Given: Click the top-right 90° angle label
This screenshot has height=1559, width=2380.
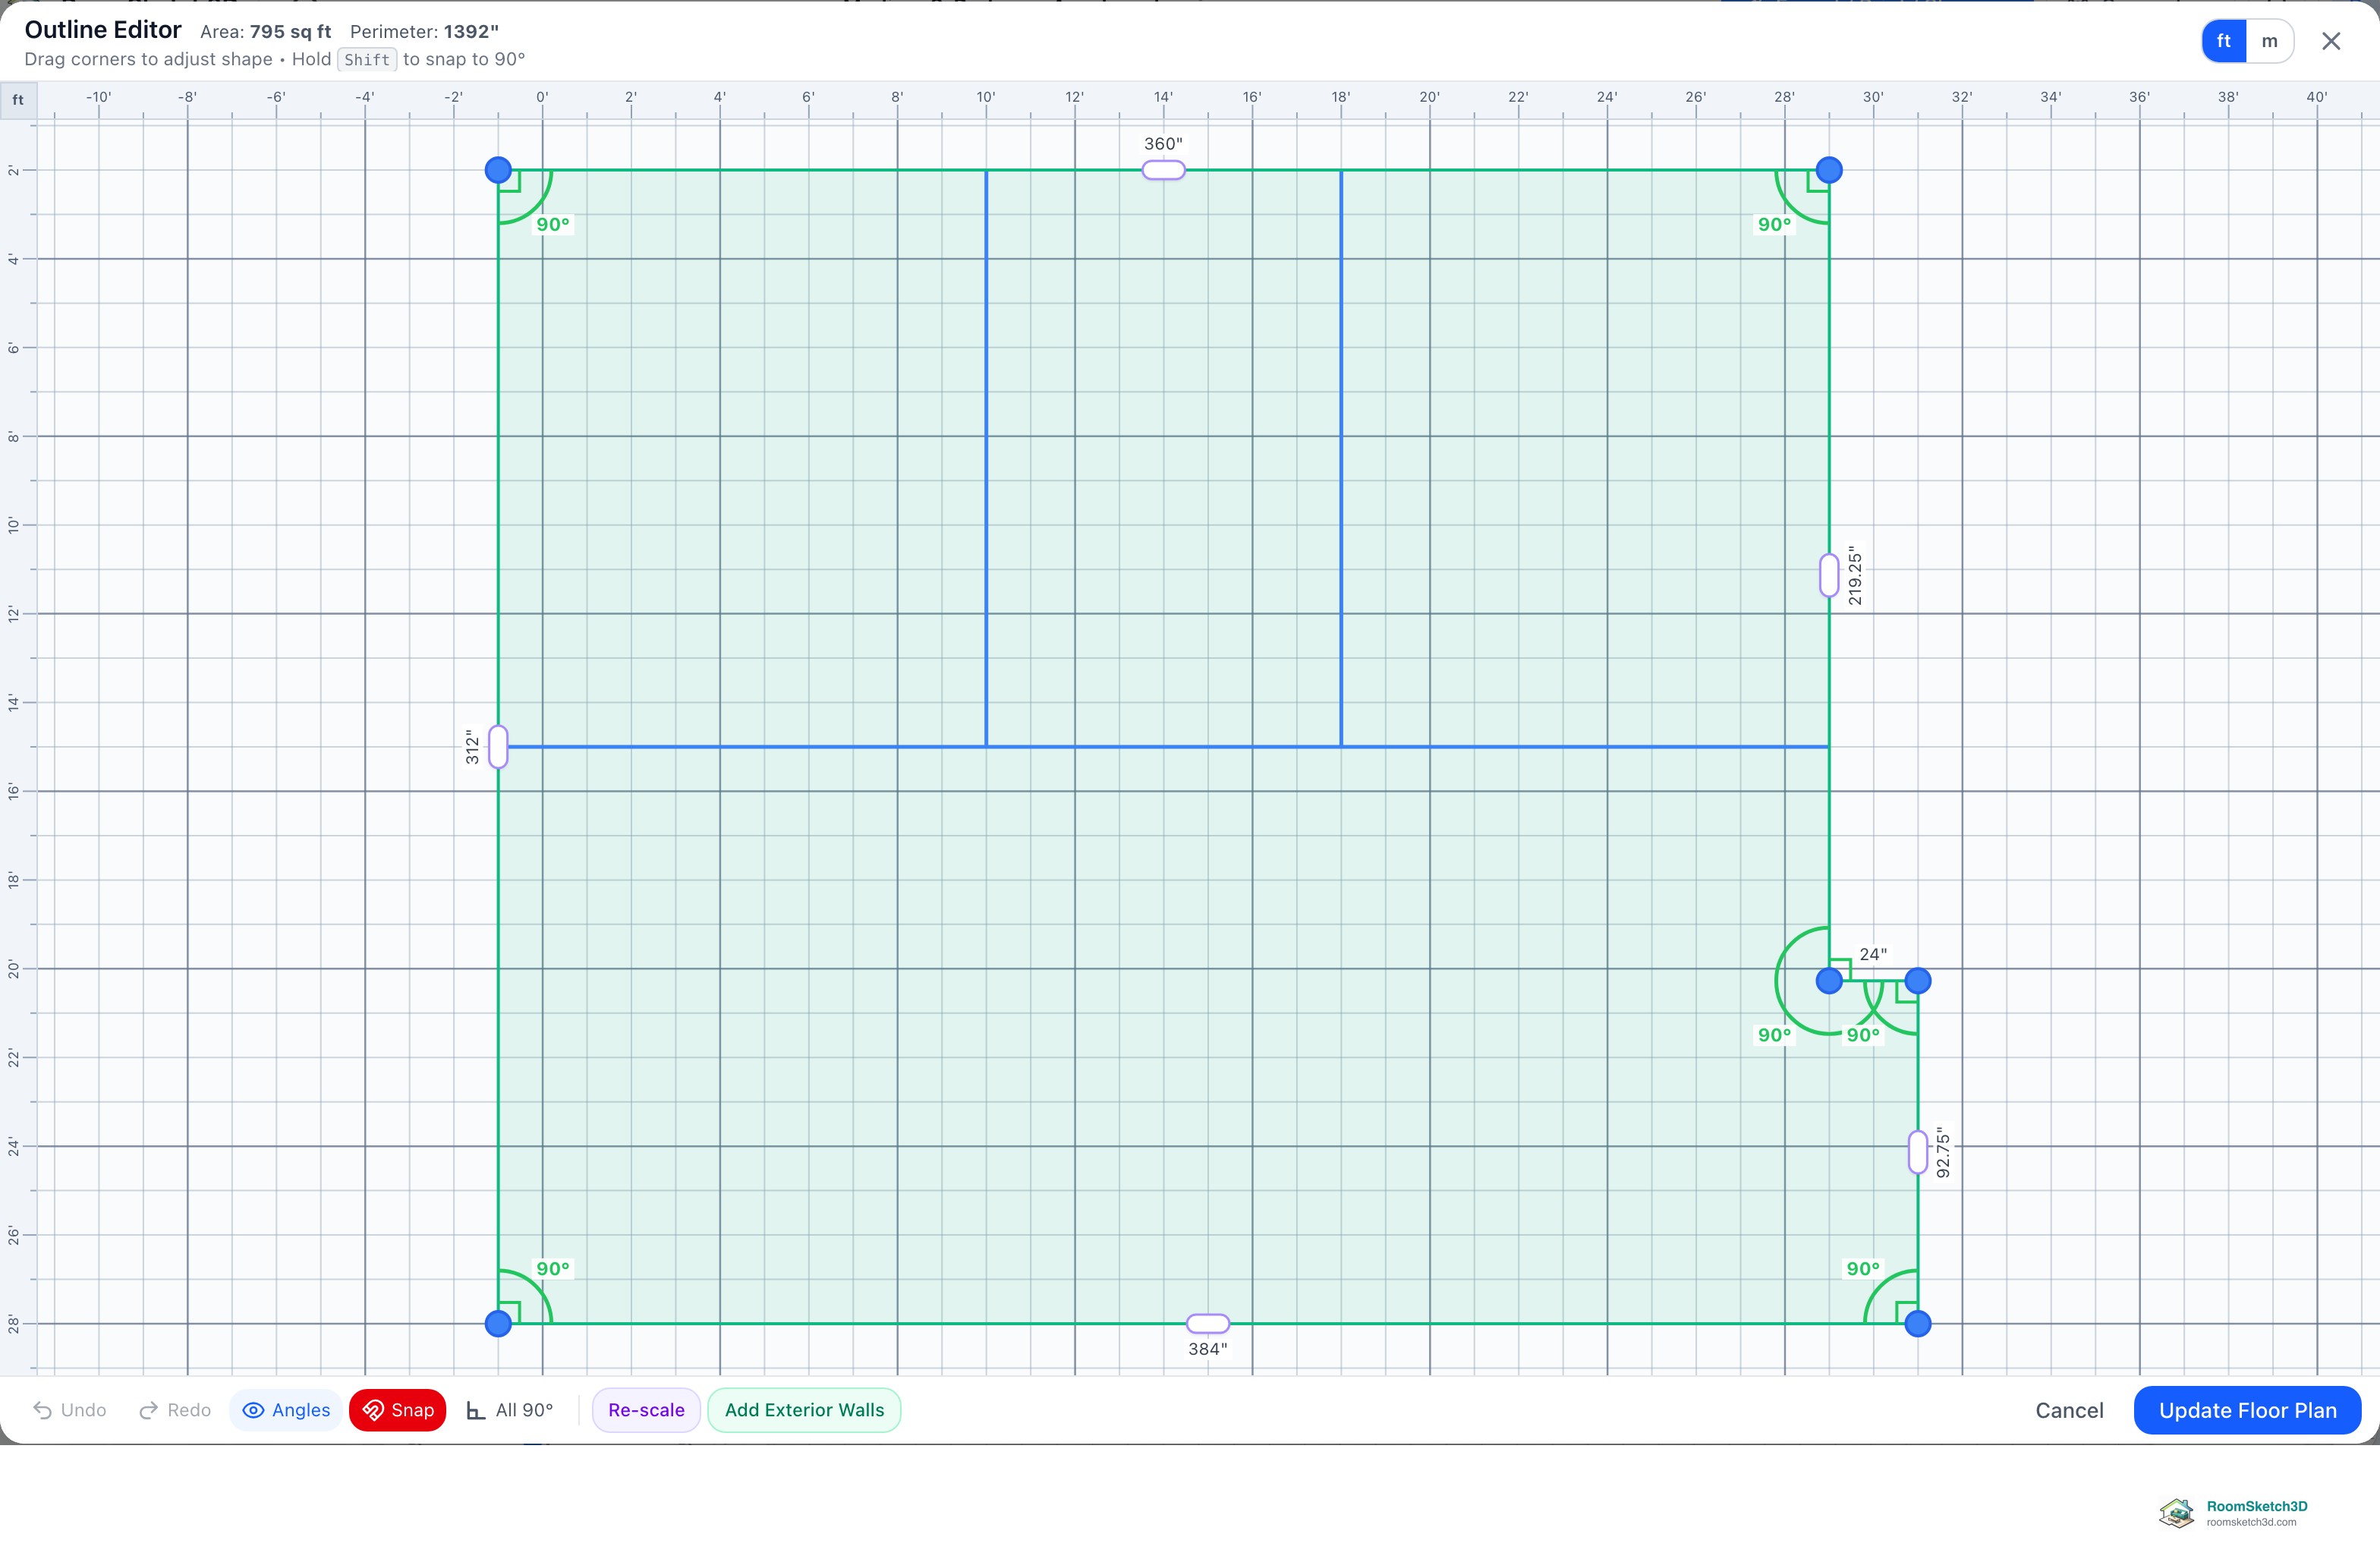Looking at the screenshot, I should (1775, 224).
